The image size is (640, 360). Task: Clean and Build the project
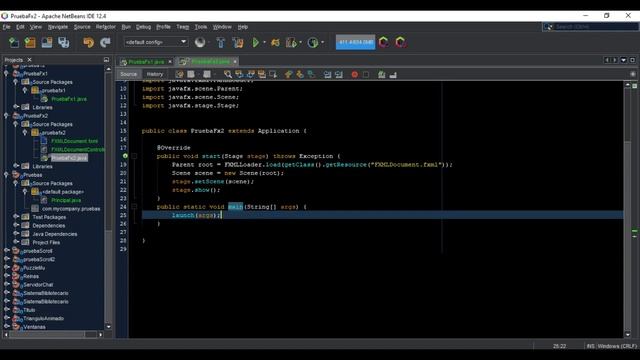[x=238, y=42]
